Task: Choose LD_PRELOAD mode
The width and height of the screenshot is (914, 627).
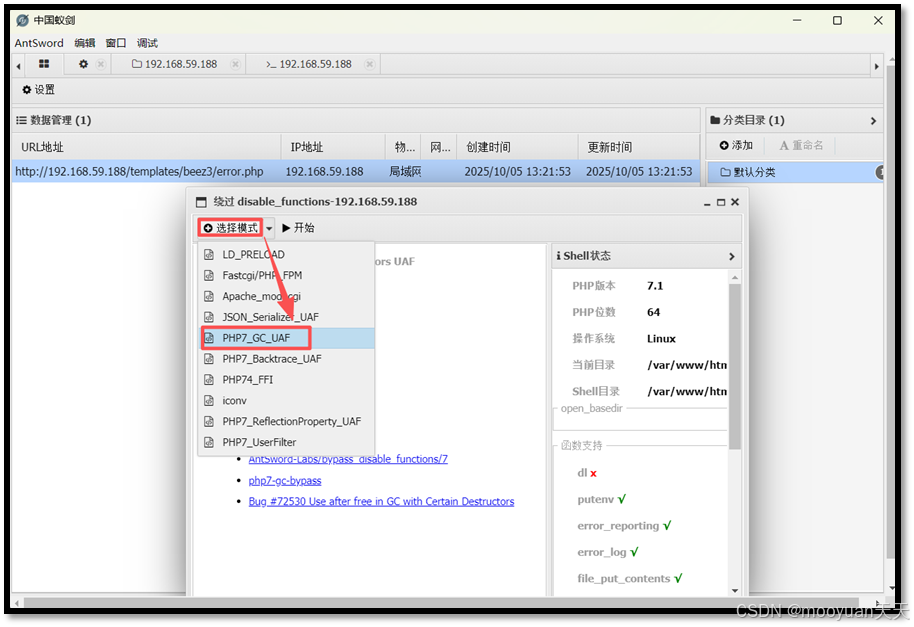Action: click(x=287, y=255)
